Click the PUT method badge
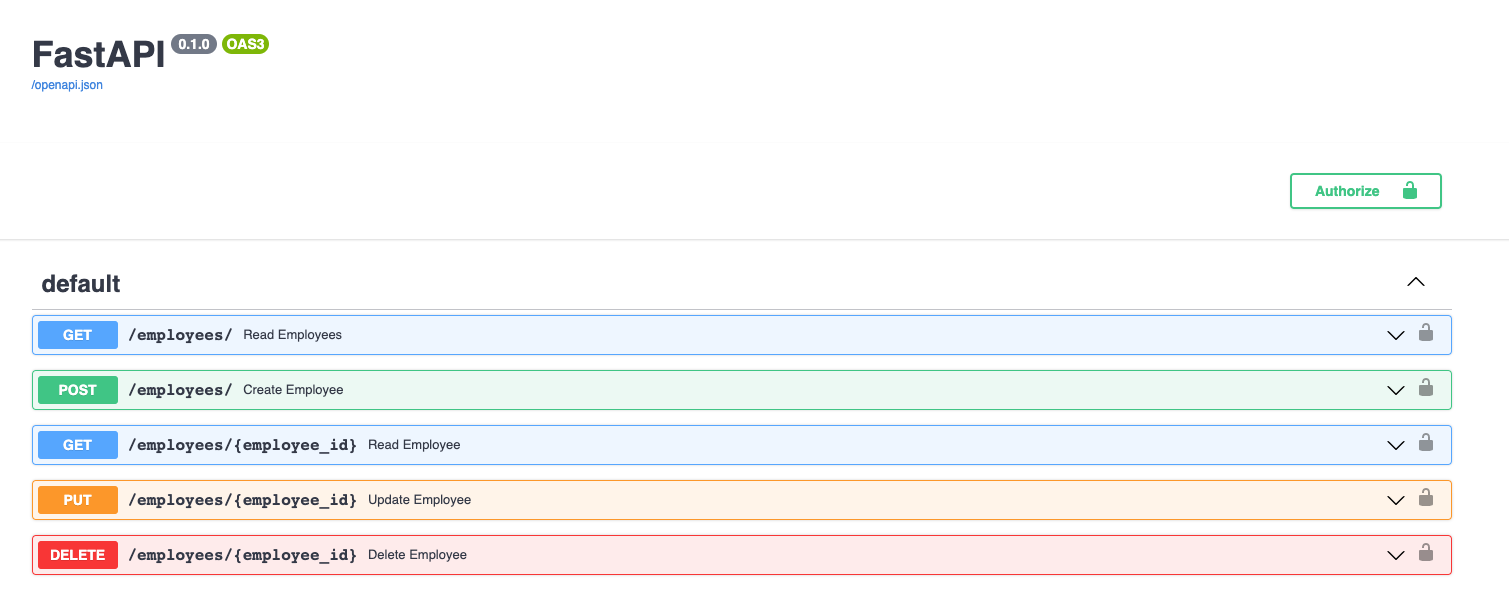 (78, 500)
